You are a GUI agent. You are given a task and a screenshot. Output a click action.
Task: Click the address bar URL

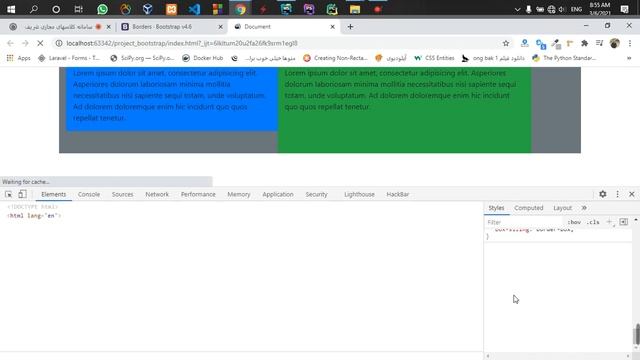point(182,43)
